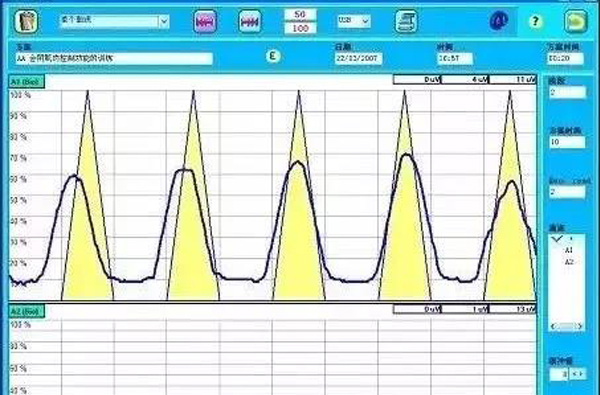Click the stepper arrows beside the value 3
The image size is (600, 395).
coord(578,374)
